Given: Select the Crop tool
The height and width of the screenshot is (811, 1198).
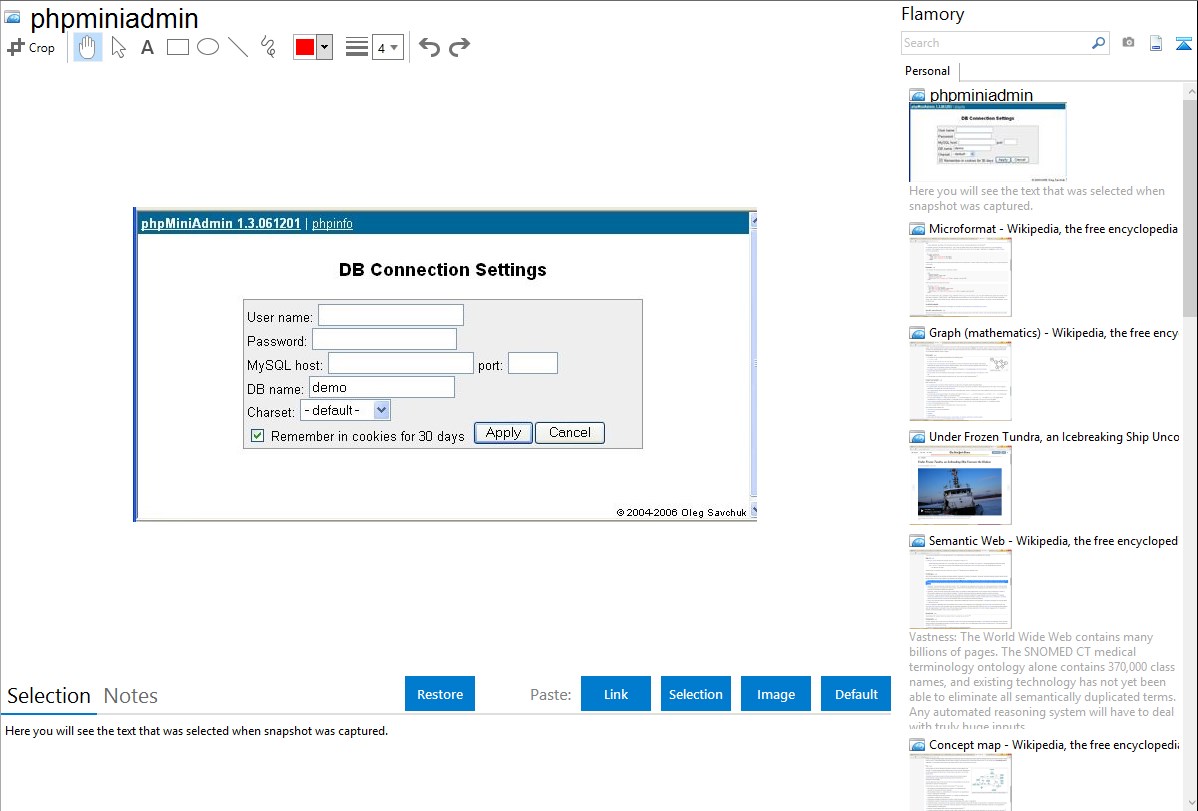Looking at the screenshot, I should coord(31,47).
